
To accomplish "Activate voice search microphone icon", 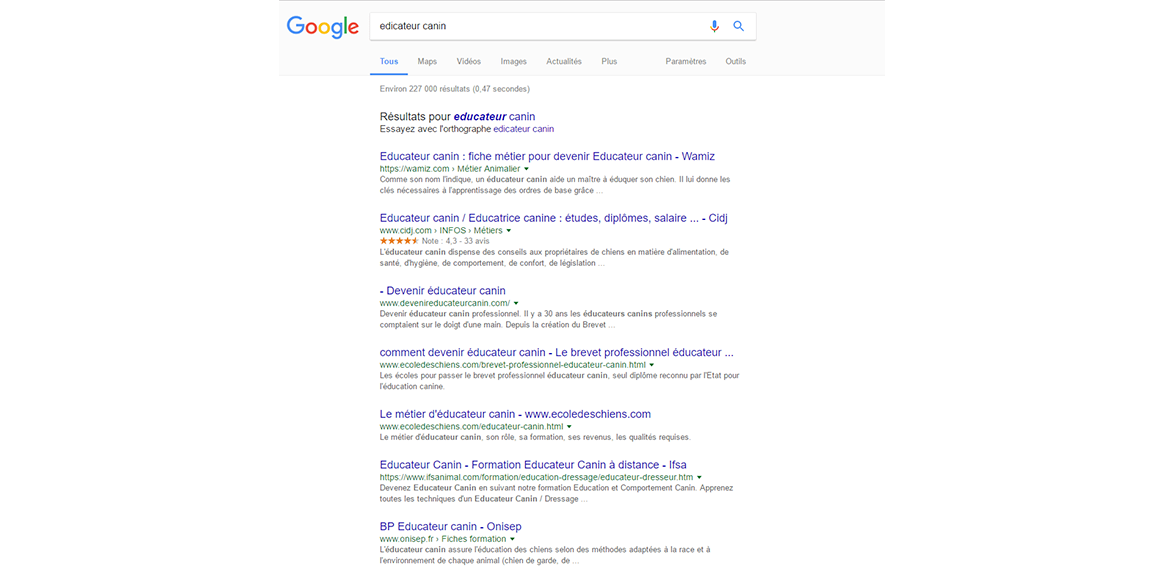I will (x=714, y=26).
